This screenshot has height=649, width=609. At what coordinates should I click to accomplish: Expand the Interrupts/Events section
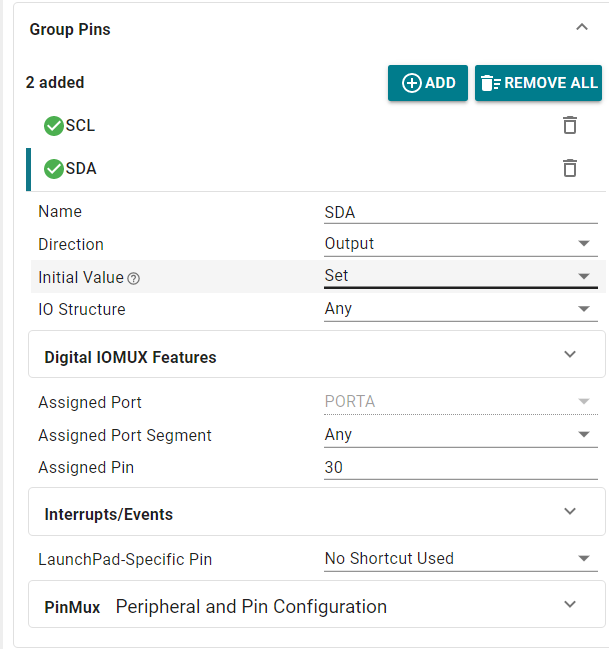[x=317, y=512]
